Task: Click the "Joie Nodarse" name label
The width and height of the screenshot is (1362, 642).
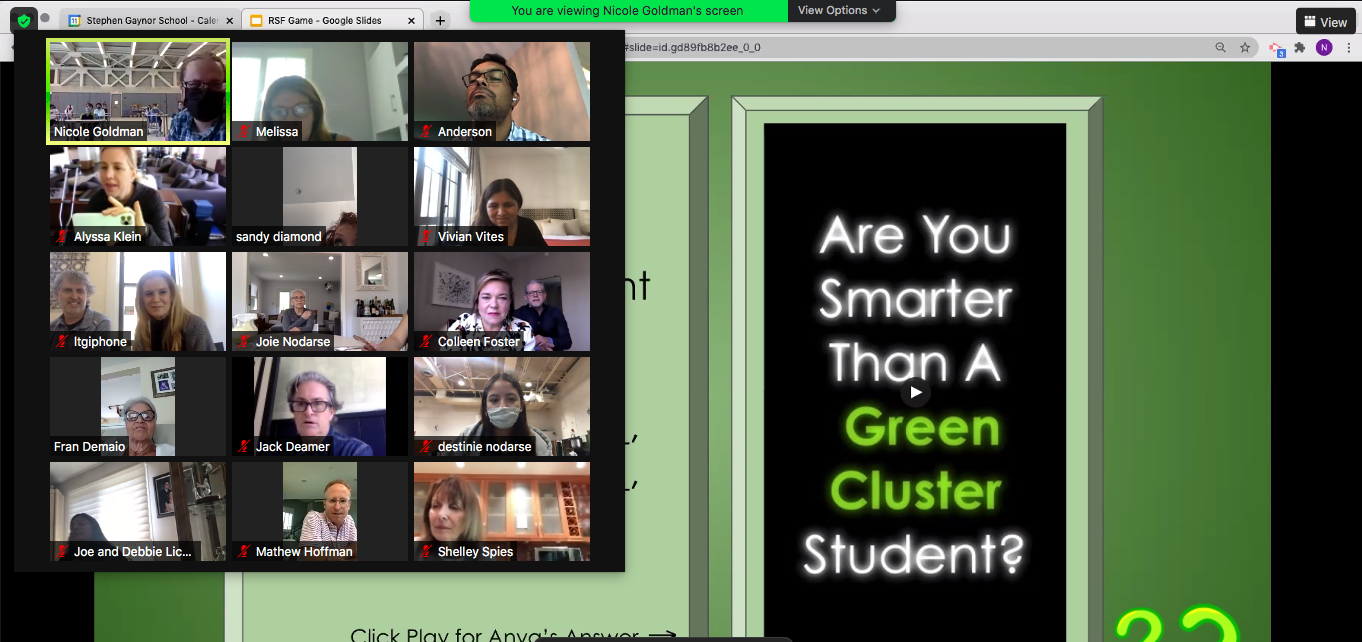Action: tap(292, 342)
